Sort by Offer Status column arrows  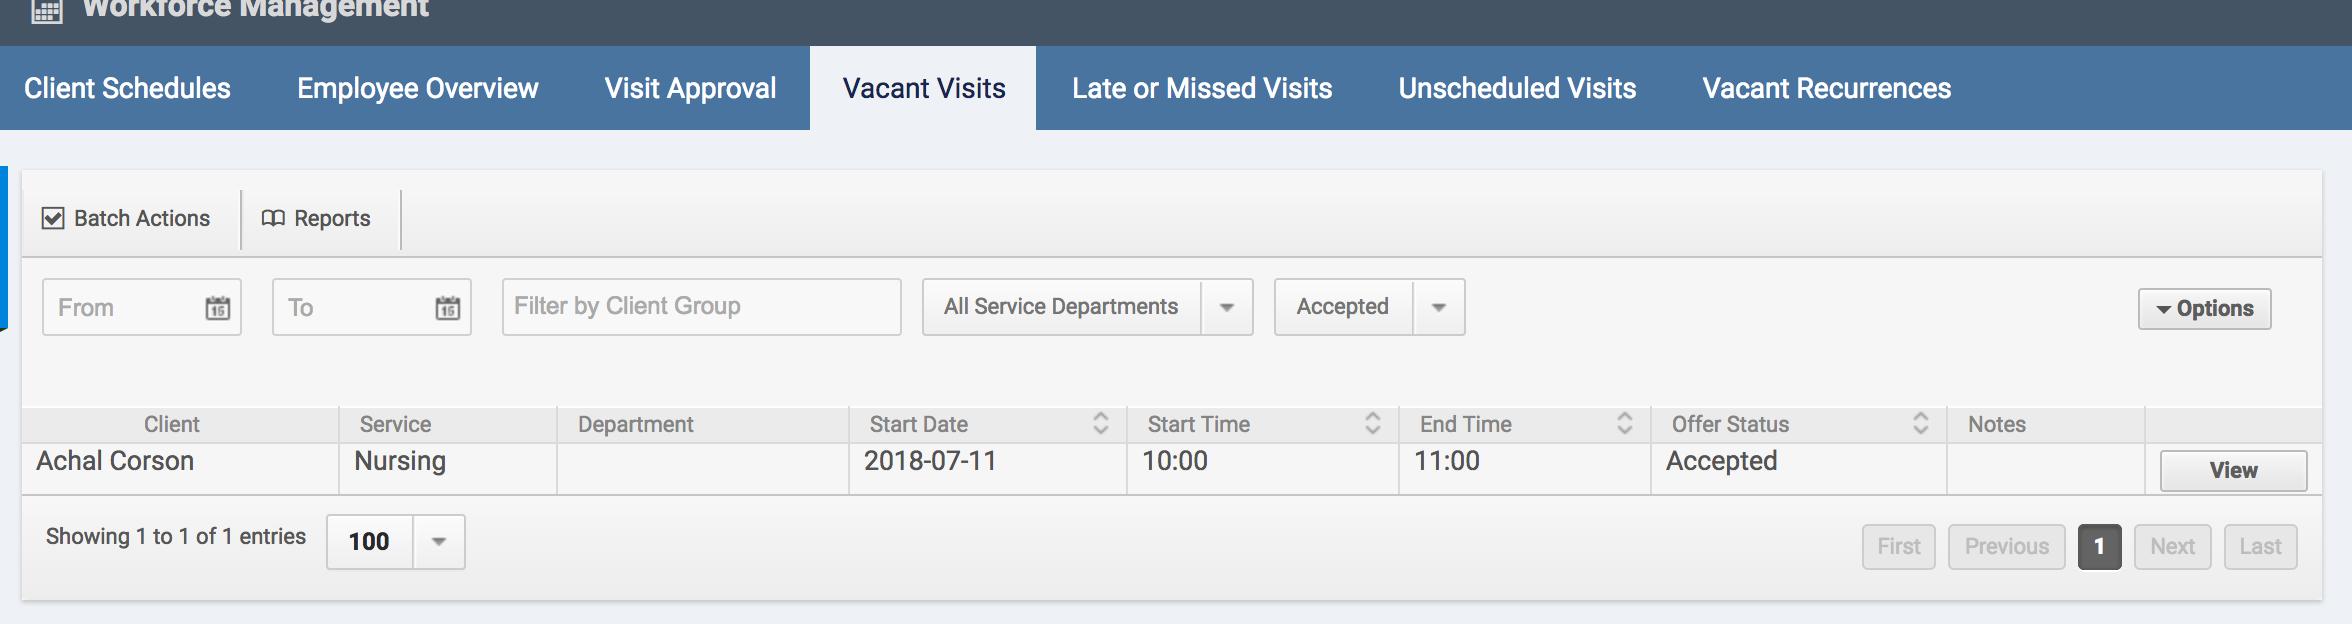(1921, 424)
